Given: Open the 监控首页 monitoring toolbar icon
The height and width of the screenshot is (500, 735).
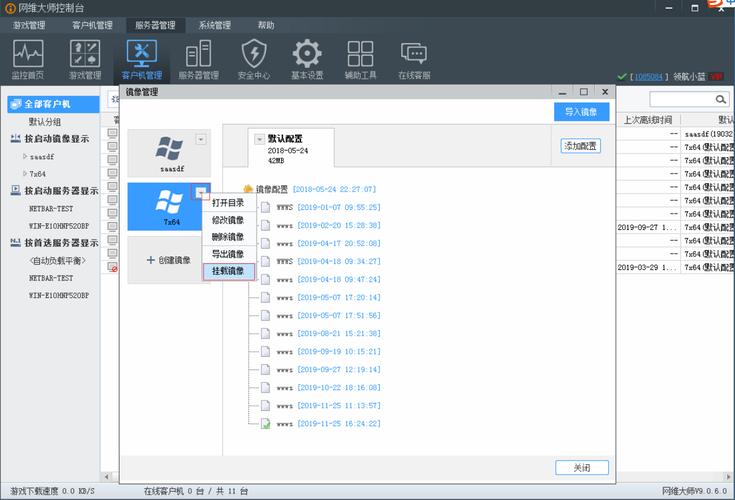Looking at the screenshot, I should pyautogui.click(x=28, y=59).
